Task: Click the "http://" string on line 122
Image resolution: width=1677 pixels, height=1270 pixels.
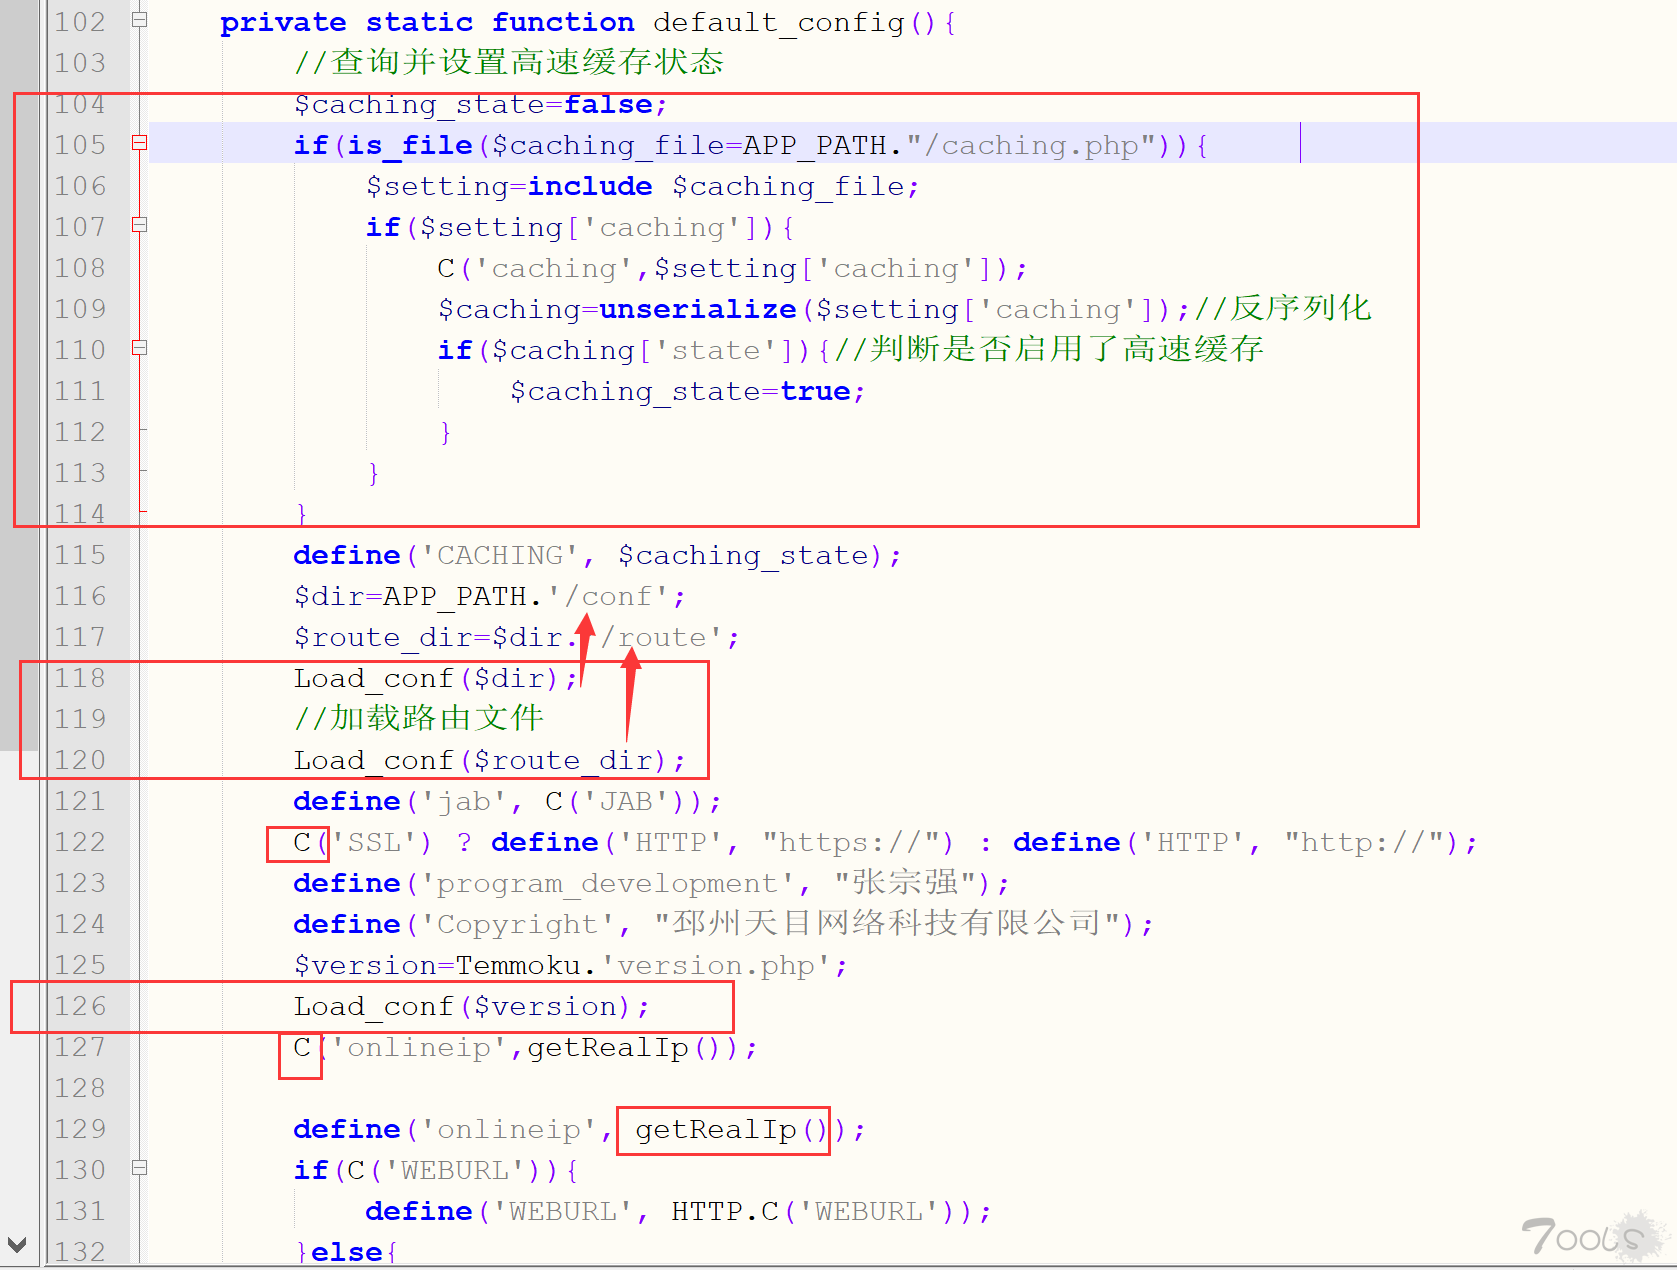Action: tap(1365, 843)
